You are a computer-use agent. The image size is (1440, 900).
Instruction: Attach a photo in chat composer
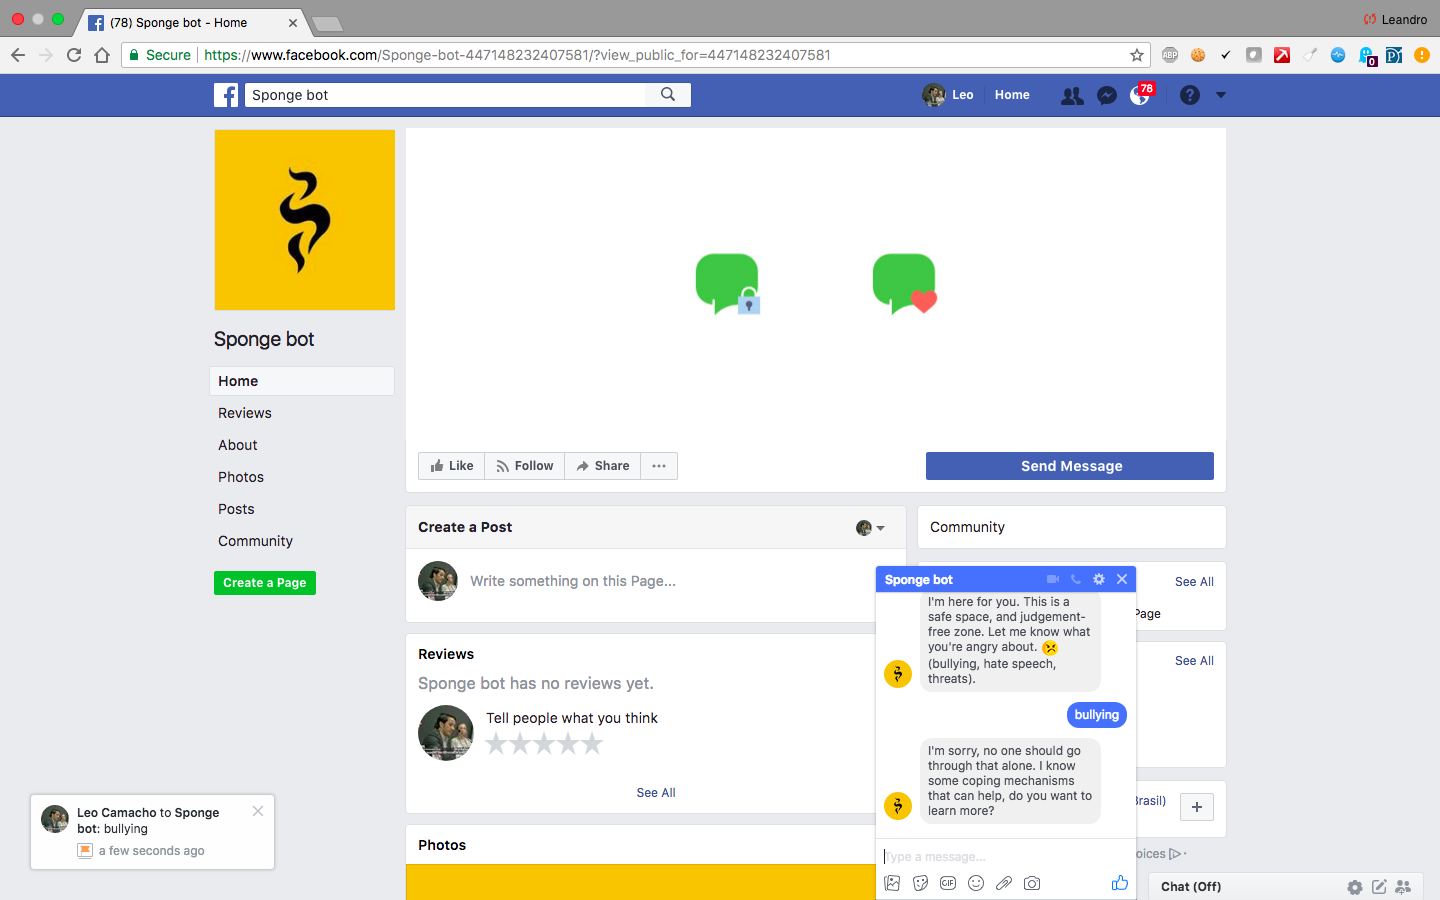pyautogui.click(x=893, y=883)
